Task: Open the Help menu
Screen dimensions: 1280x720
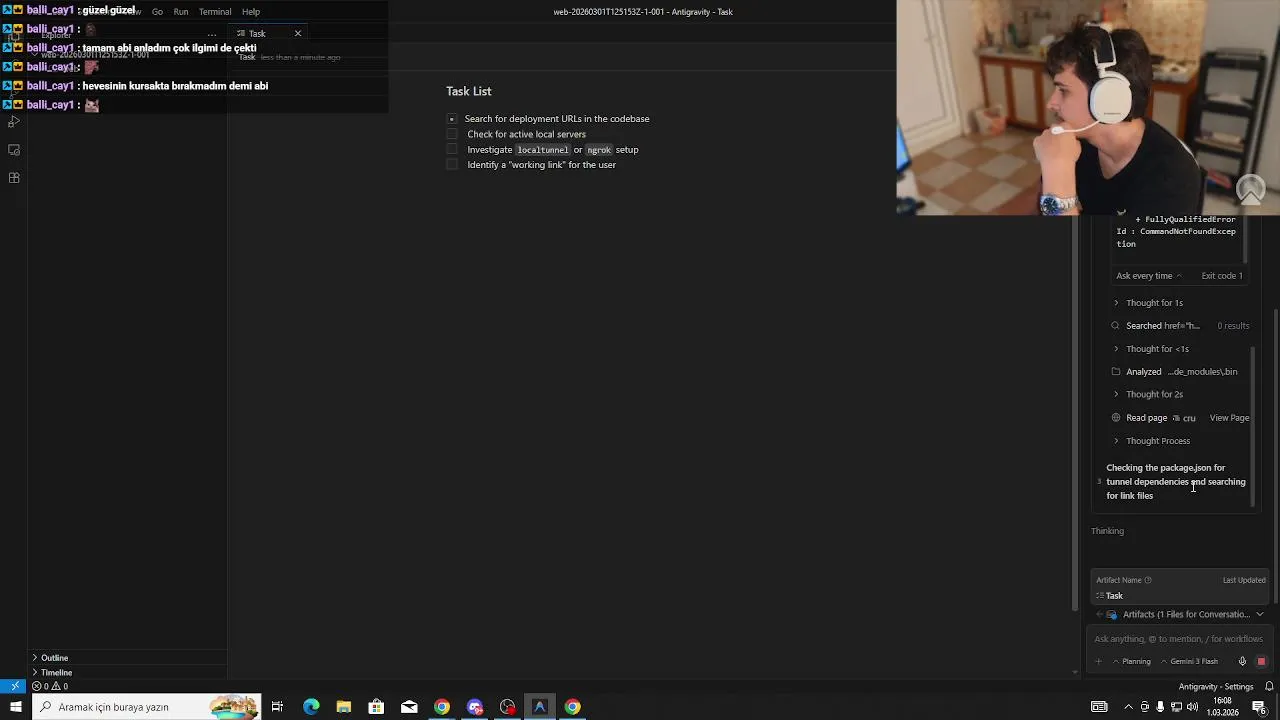Action: (251, 12)
